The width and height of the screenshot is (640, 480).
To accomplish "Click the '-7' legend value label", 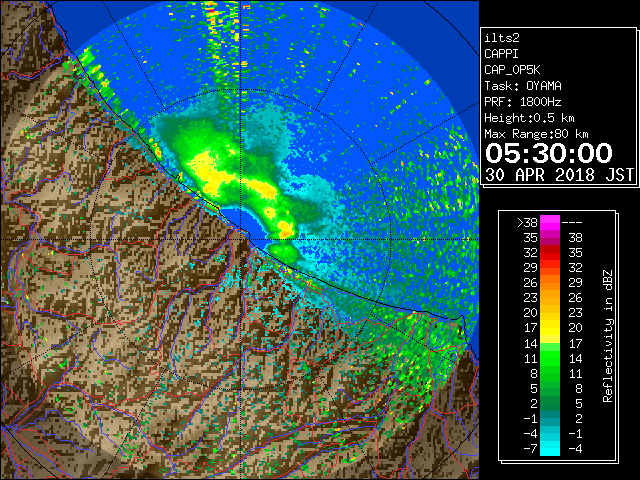I will click(530, 449).
